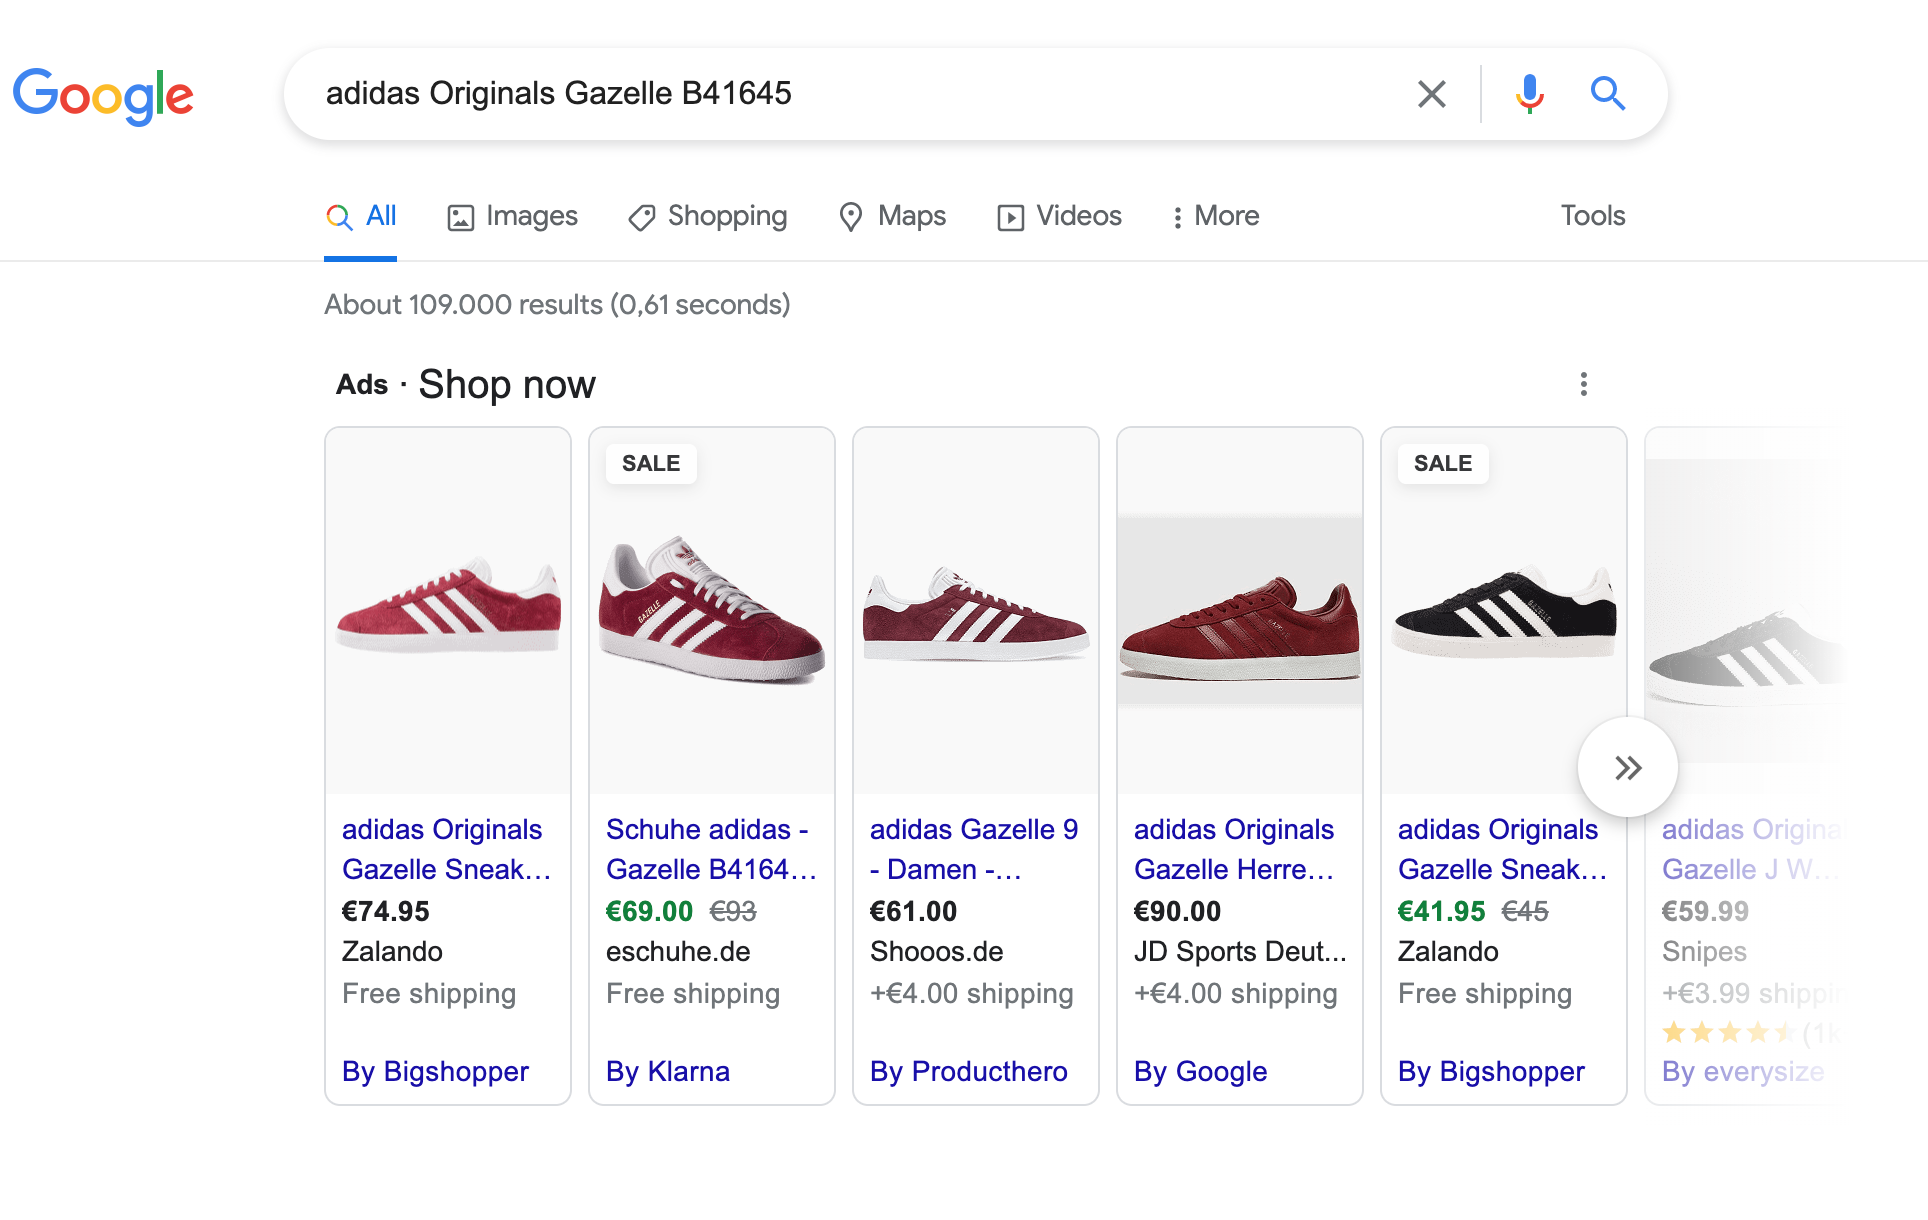The height and width of the screenshot is (1220, 1928).
Task: Click the €74.95 price
Action: 386,911
